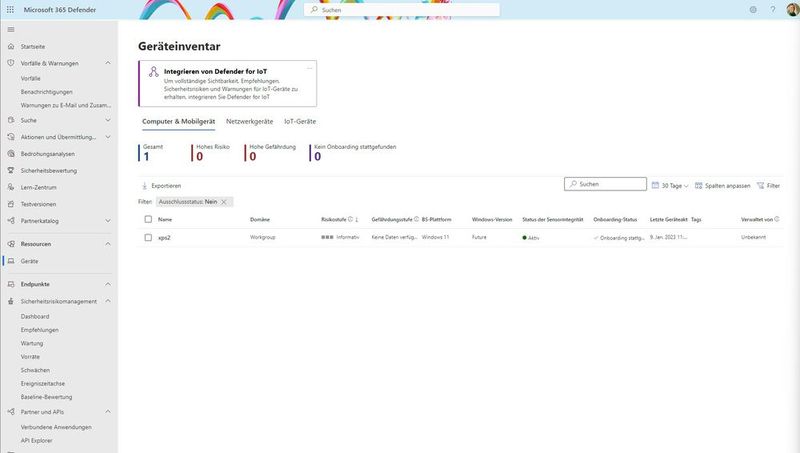Click the Sicherheitsrisikomanagement icon
This screenshot has width=800, height=453.
(x=11, y=301)
